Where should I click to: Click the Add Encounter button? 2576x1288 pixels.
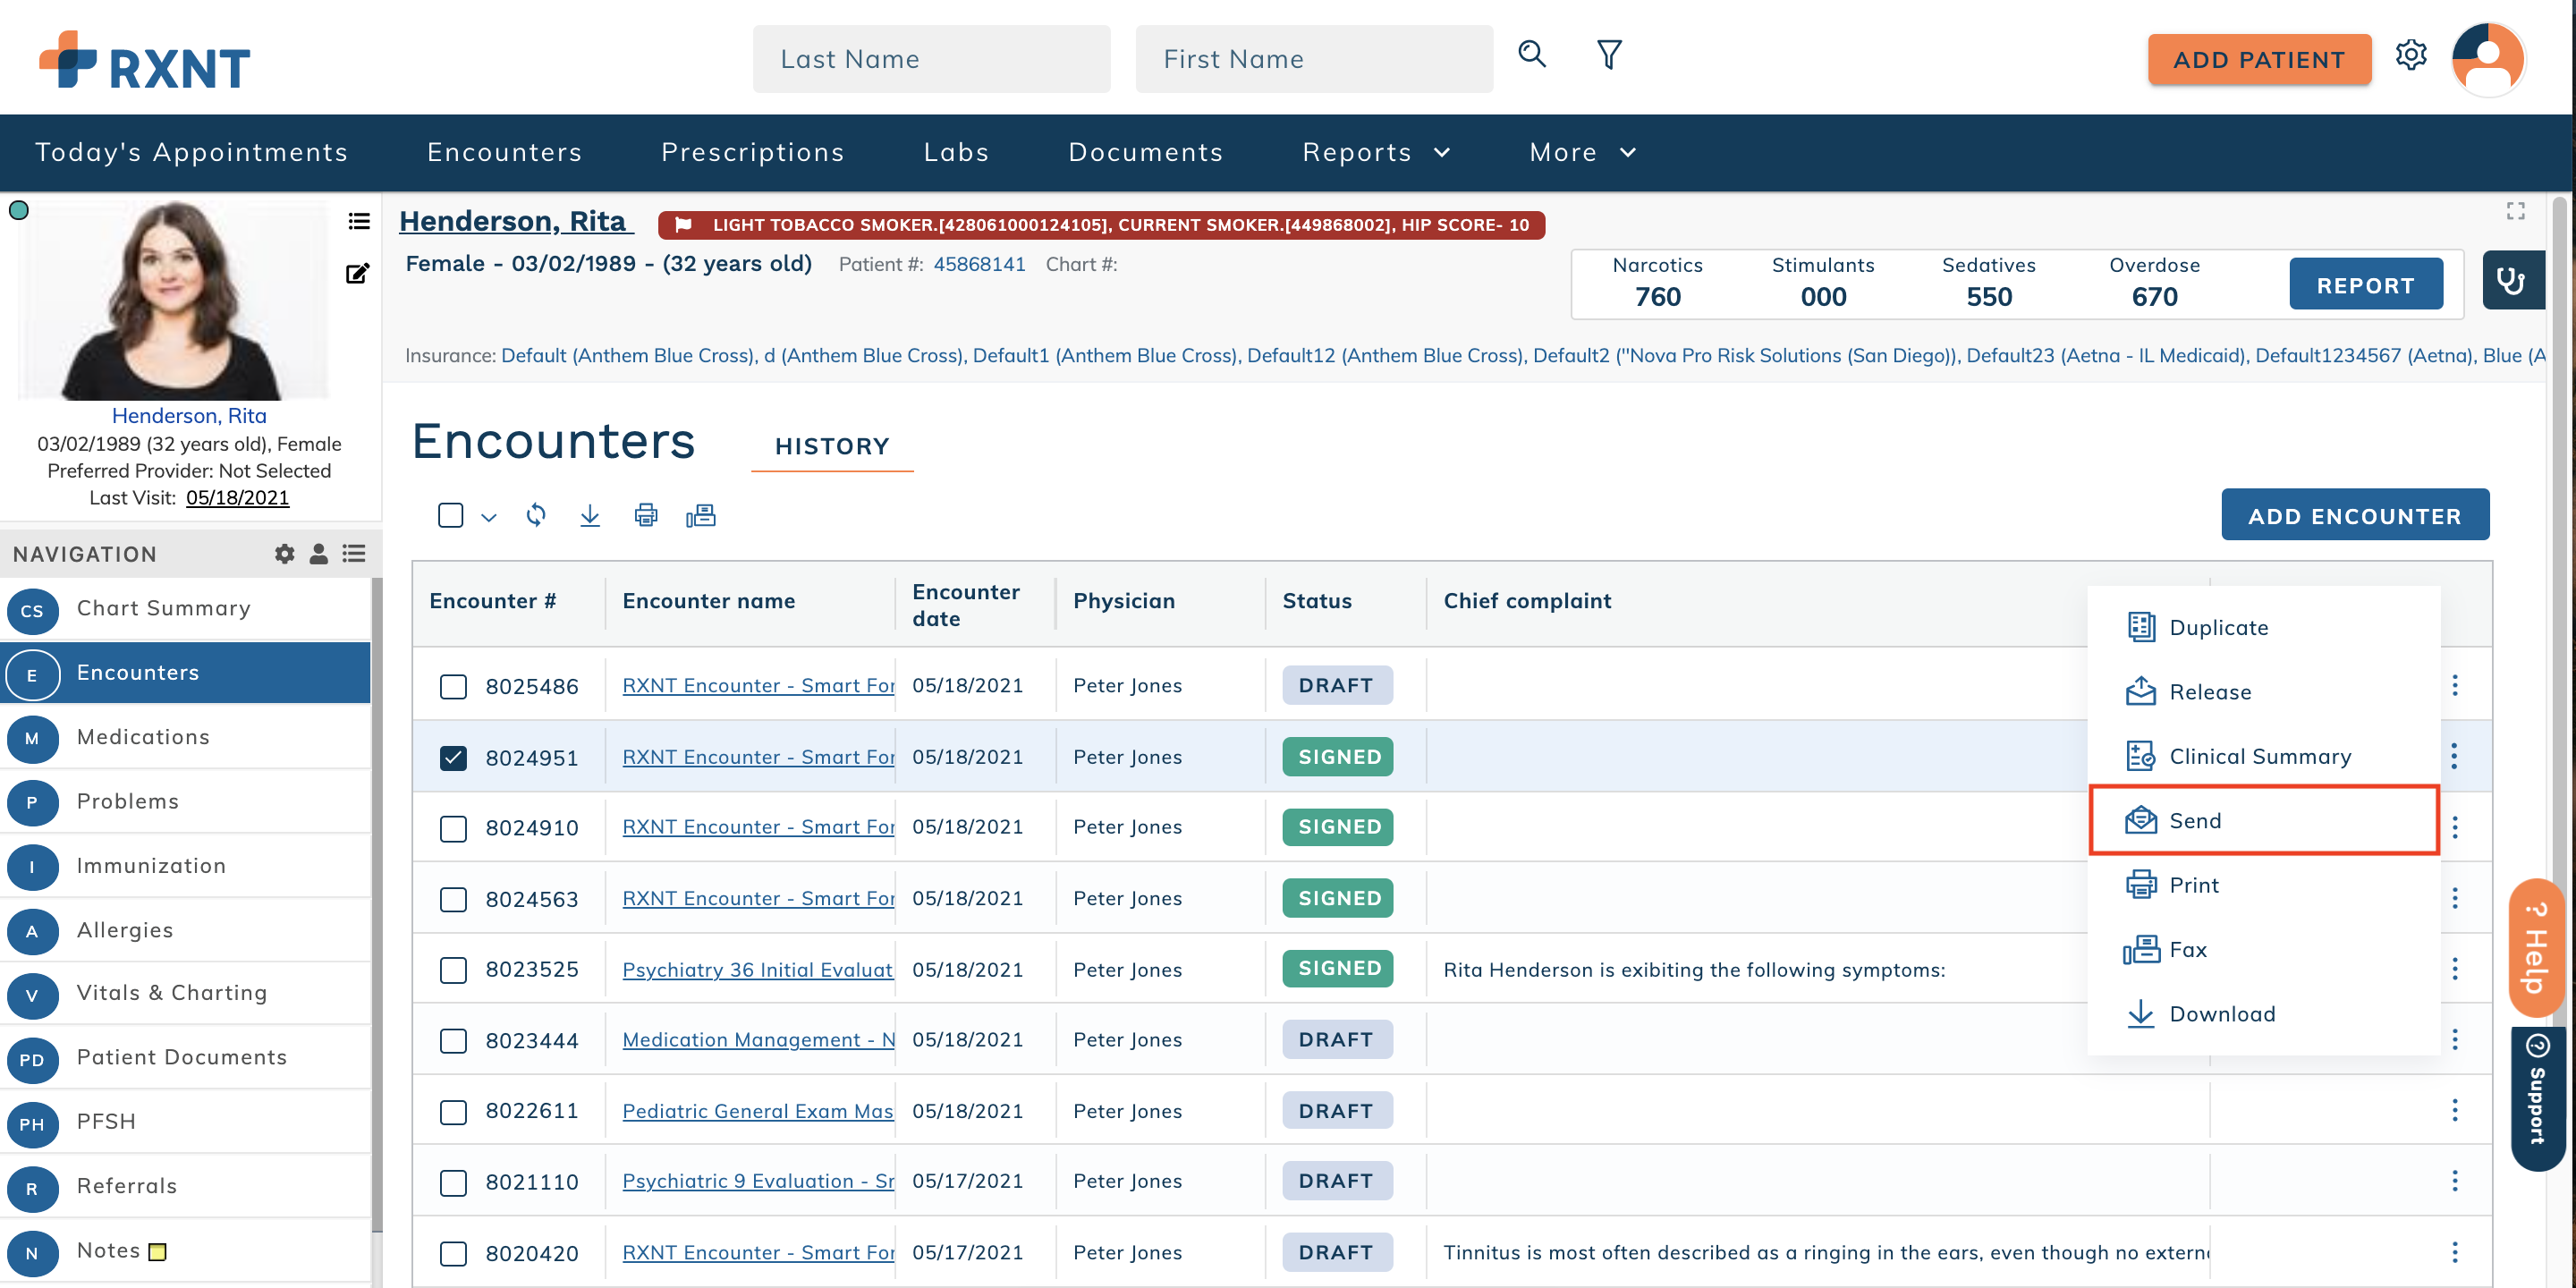click(2354, 516)
